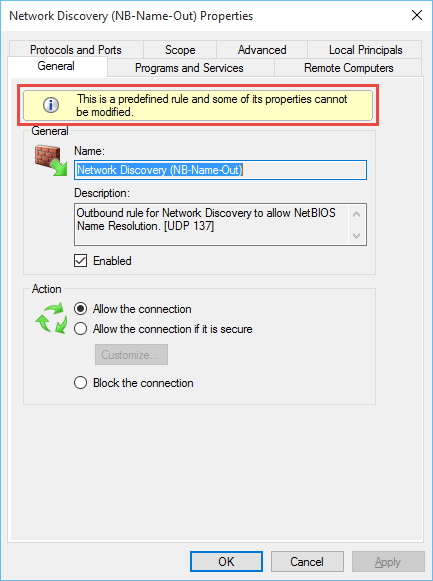
Task: Close the Properties dialog window
Action: [x=417, y=15]
